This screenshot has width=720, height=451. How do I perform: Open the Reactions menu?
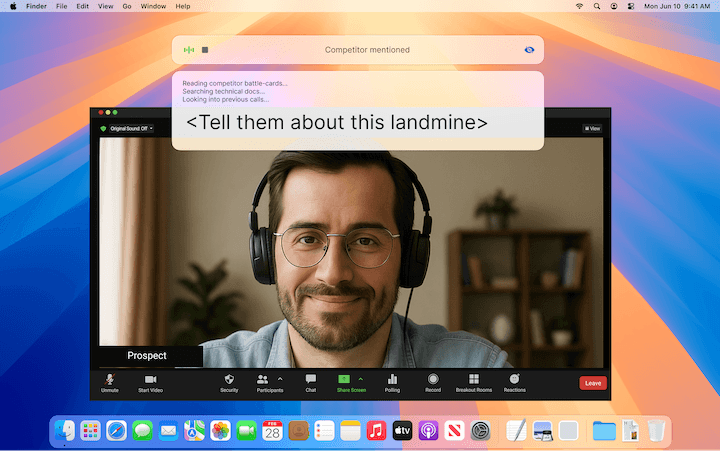coord(514,383)
